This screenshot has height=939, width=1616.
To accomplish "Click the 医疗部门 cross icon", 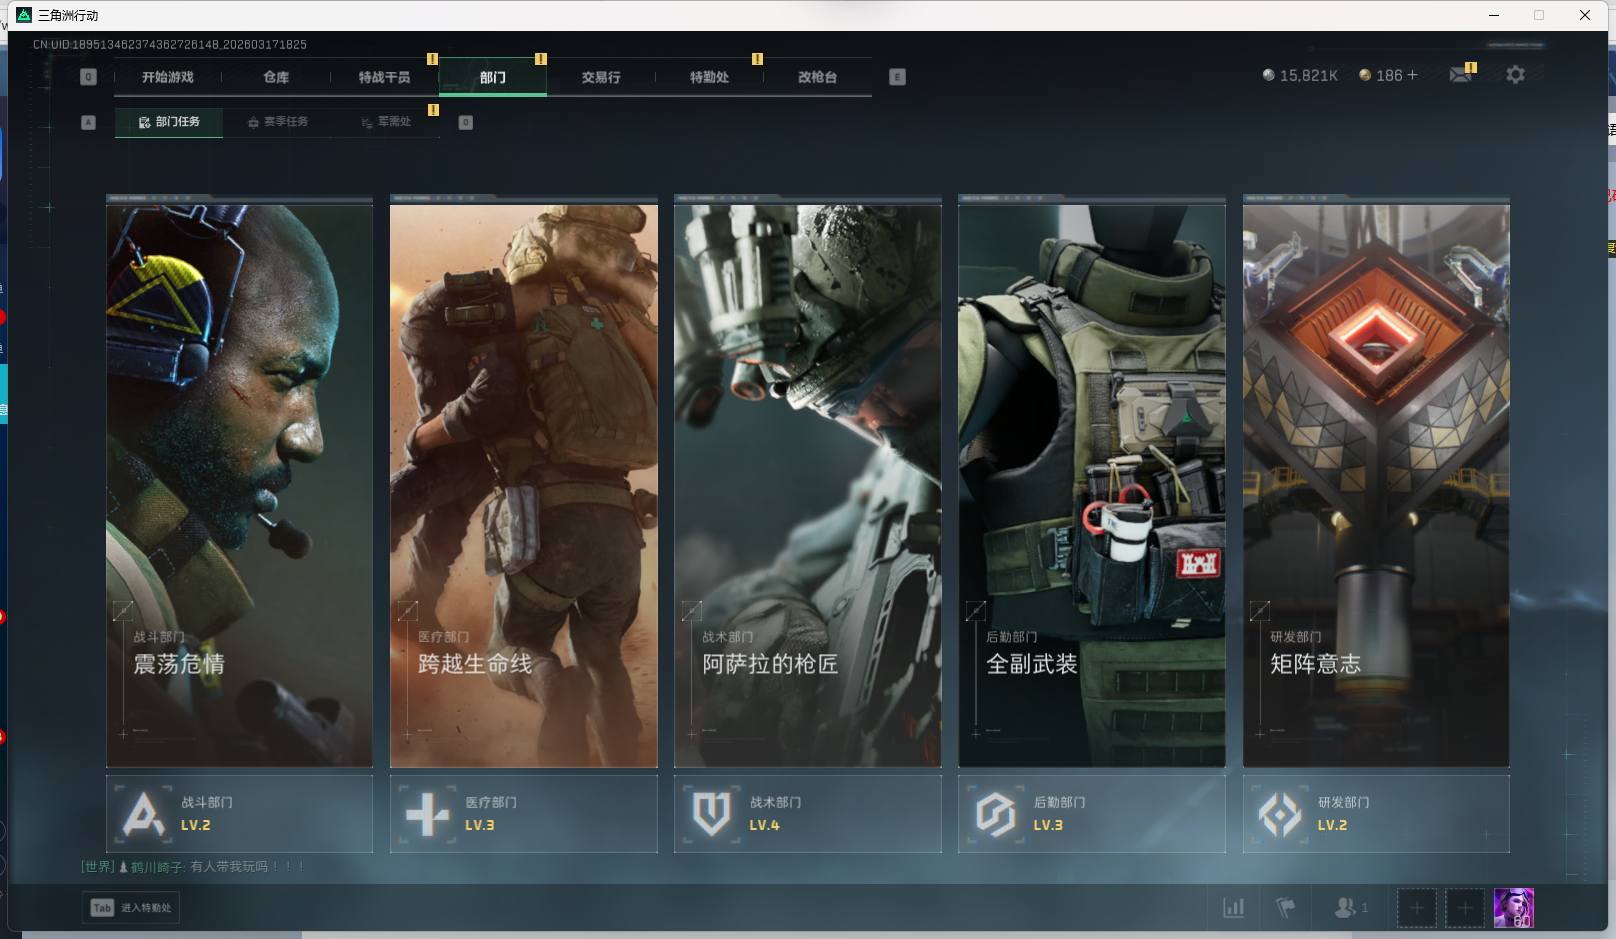I will [427, 814].
